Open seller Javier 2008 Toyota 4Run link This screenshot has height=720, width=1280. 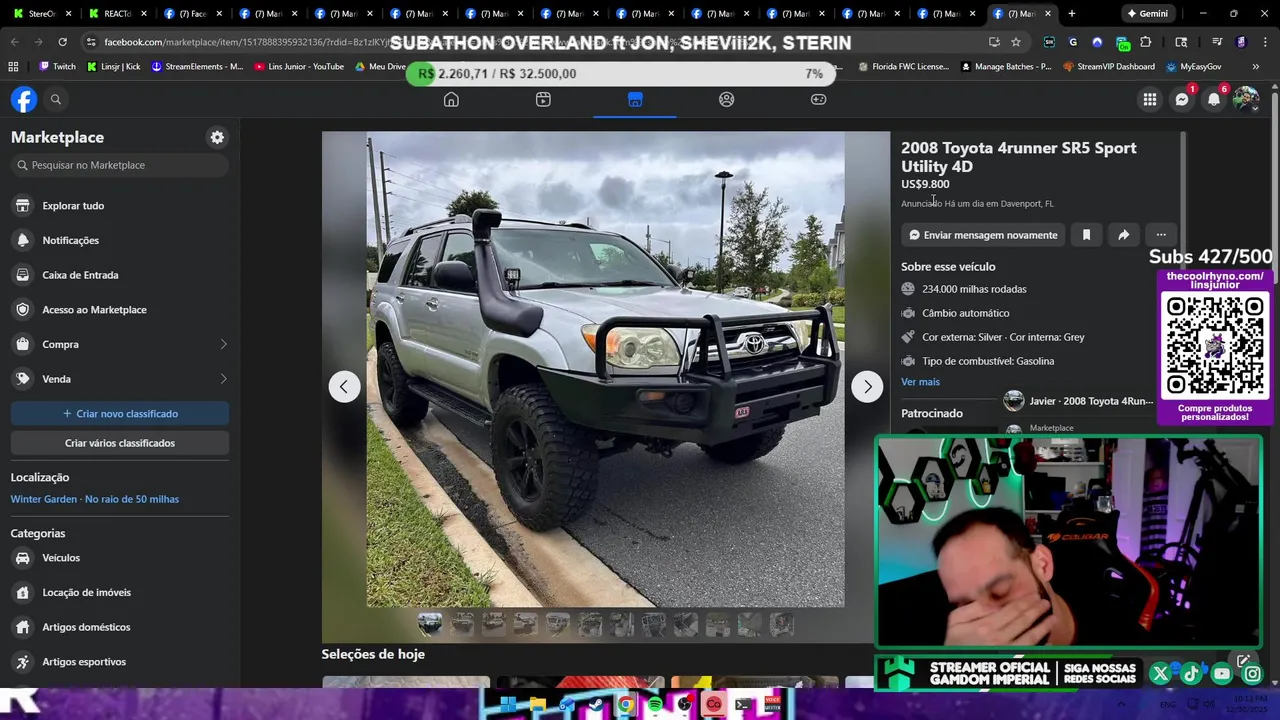click(x=1079, y=401)
